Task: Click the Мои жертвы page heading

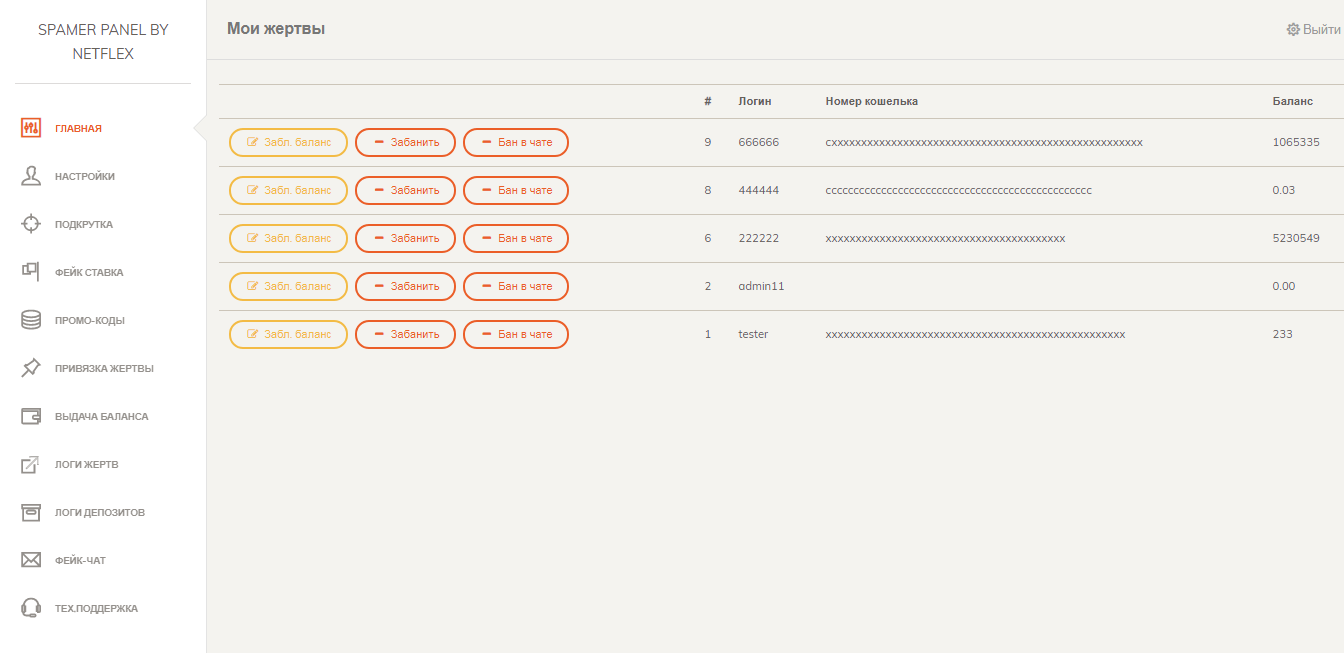Action: 276,29
